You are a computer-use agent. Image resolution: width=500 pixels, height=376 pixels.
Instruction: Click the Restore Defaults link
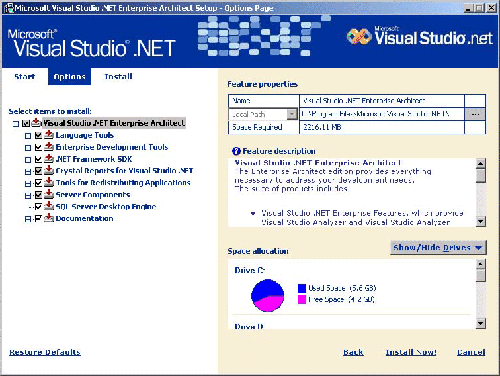coord(45,352)
